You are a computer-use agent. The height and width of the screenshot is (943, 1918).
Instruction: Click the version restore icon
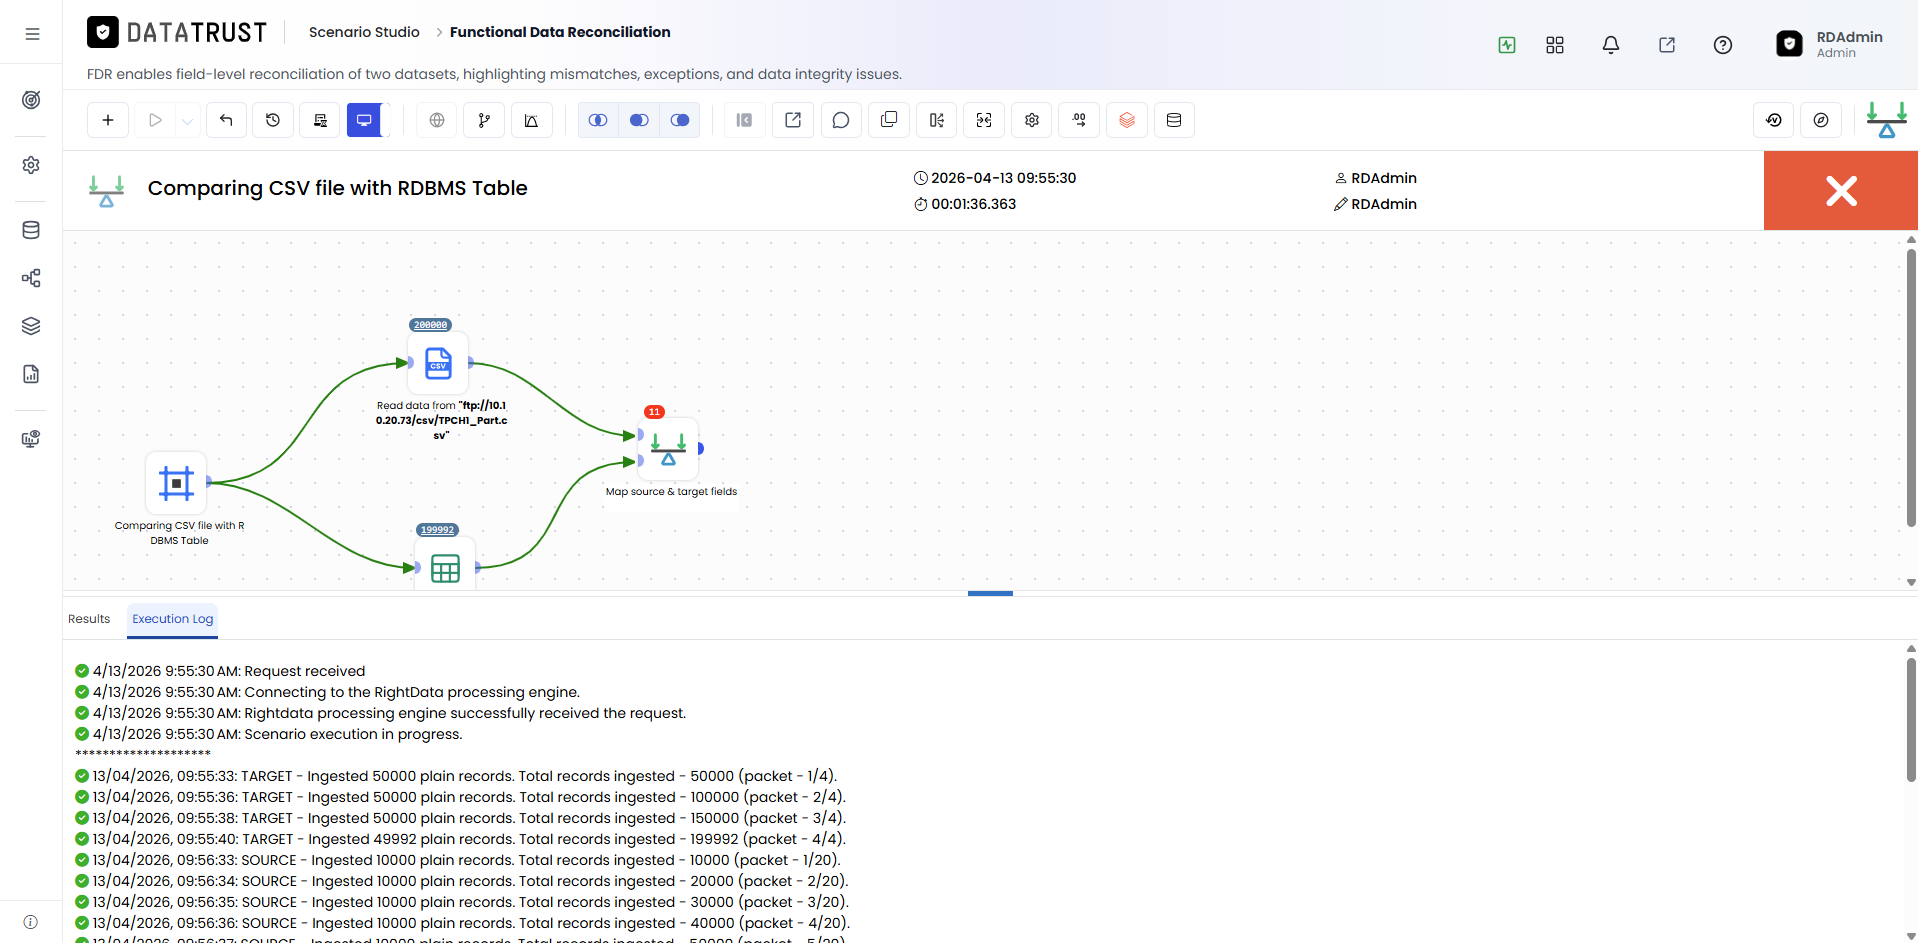tap(1774, 120)
